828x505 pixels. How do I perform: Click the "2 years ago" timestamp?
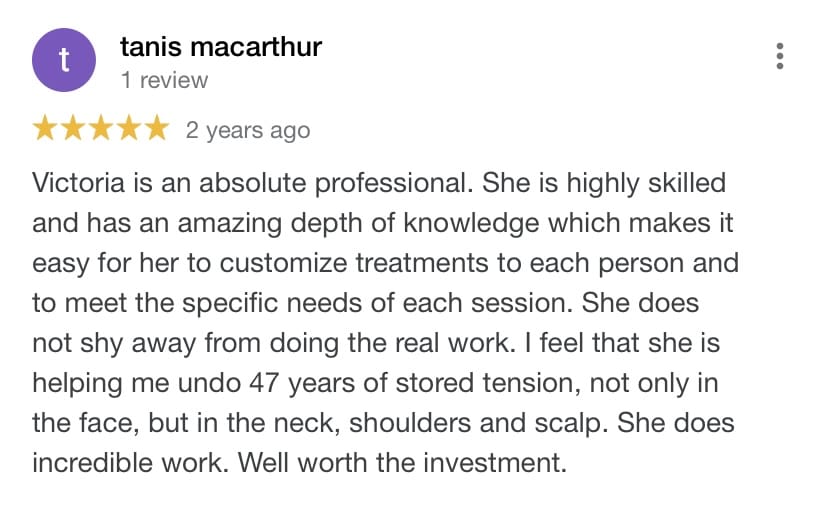coord(248,130)
